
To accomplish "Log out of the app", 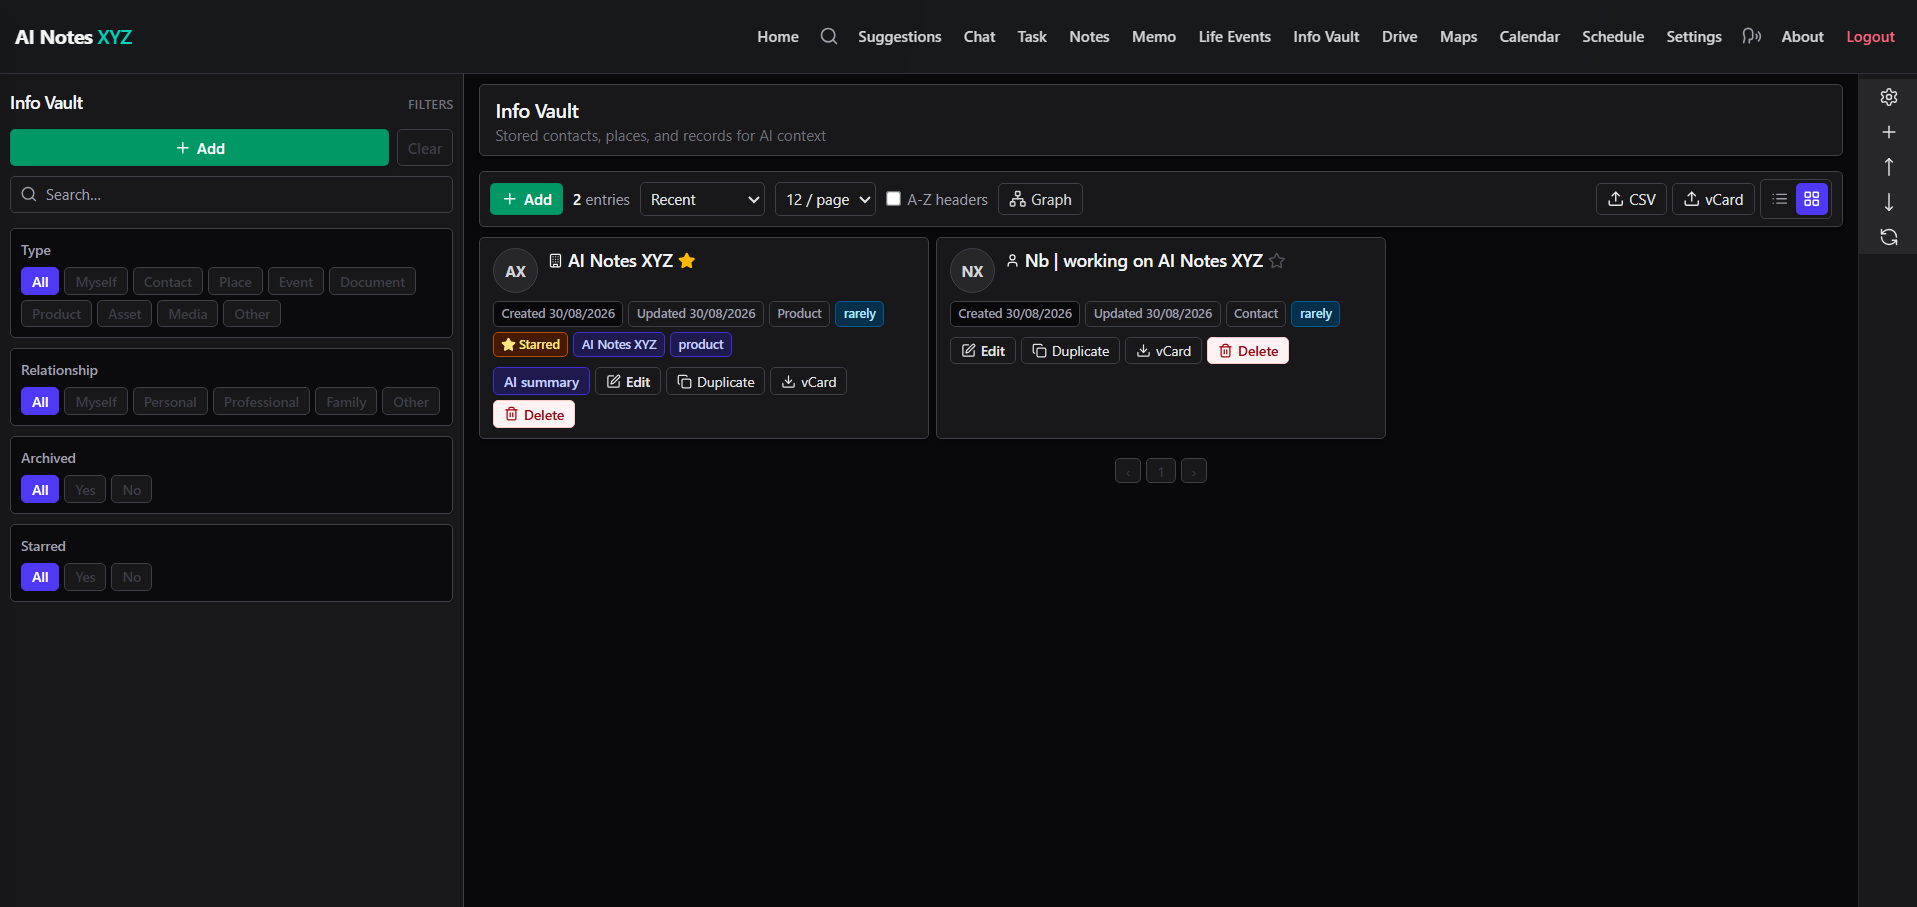I will [1870, 36].
